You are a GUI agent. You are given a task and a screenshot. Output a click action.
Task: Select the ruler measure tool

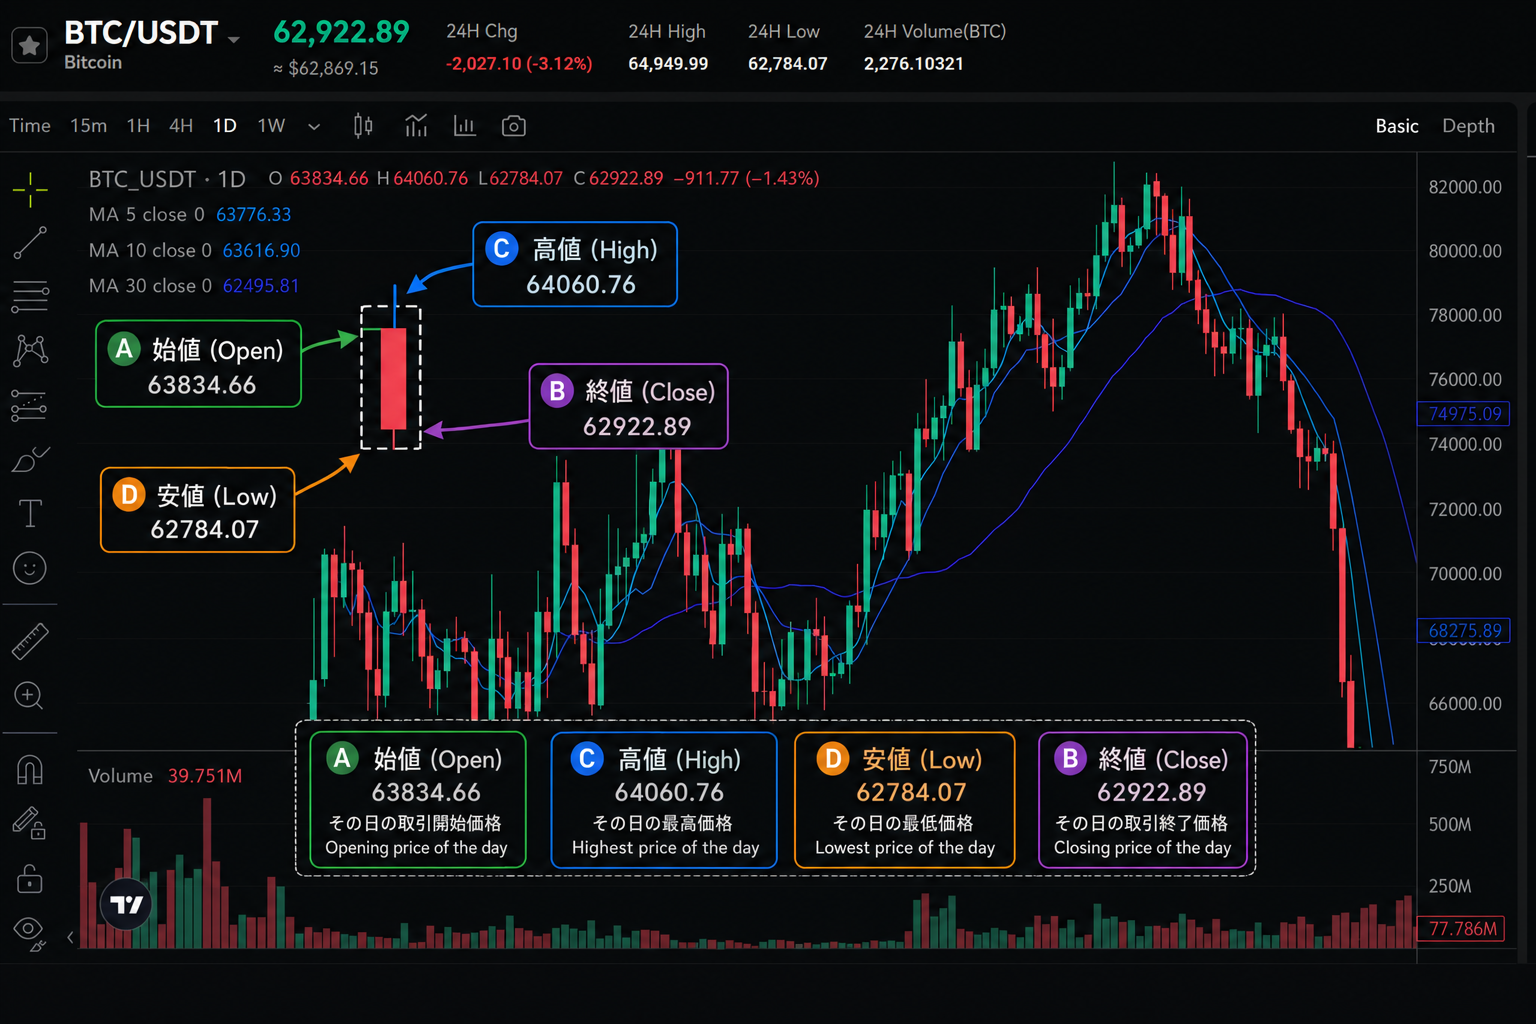point(30,641)
